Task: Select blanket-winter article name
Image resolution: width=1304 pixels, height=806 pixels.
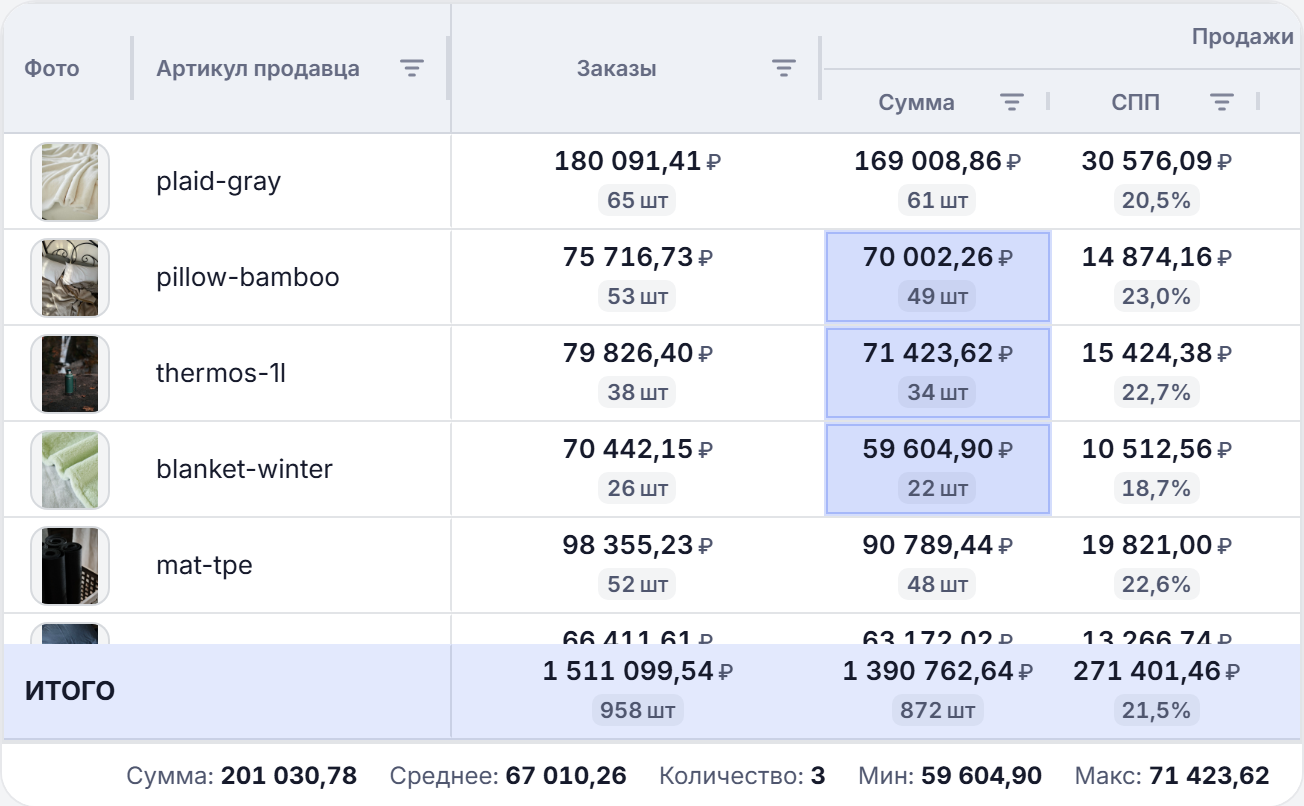Action: tap(244, 469)
